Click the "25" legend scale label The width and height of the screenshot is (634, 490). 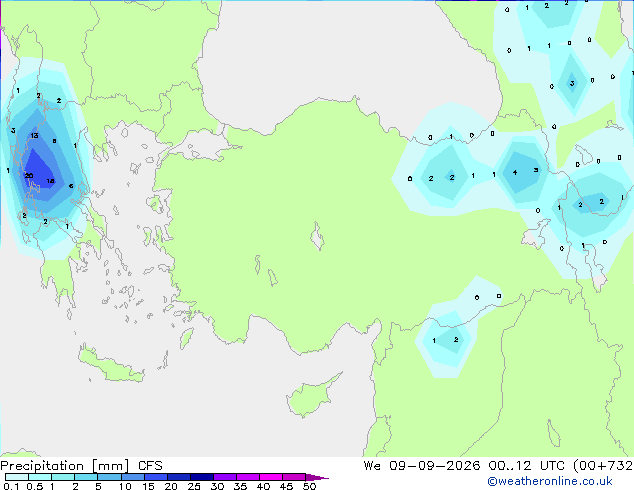coord(194,486)
